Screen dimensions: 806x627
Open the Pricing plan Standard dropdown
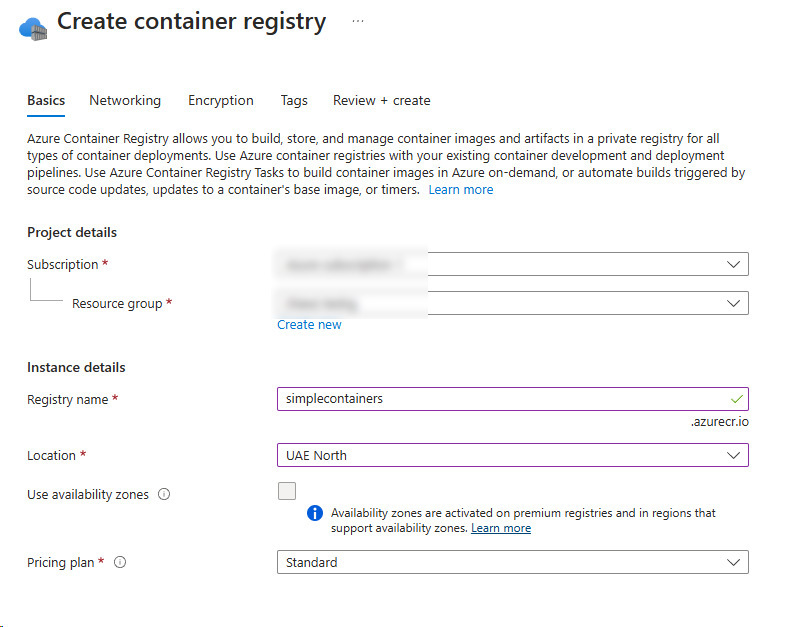[512, 562]
